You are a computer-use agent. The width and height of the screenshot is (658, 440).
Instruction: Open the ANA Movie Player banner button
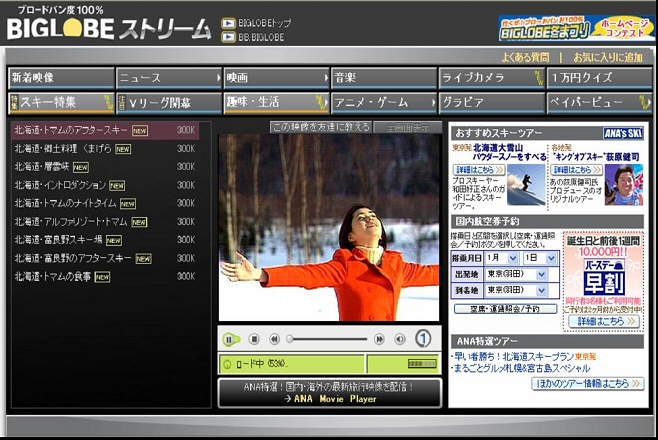pyautogui.click(x=330, y=393)
